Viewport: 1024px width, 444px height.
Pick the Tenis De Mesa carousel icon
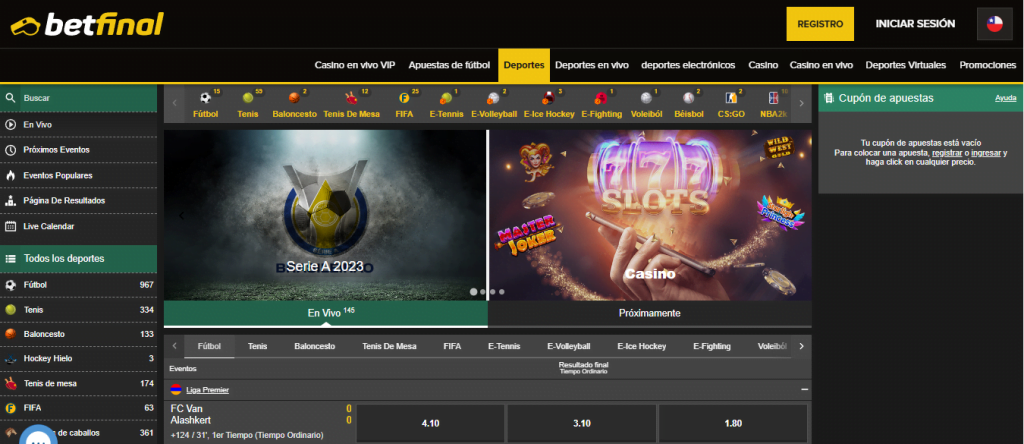pos(351,99)
